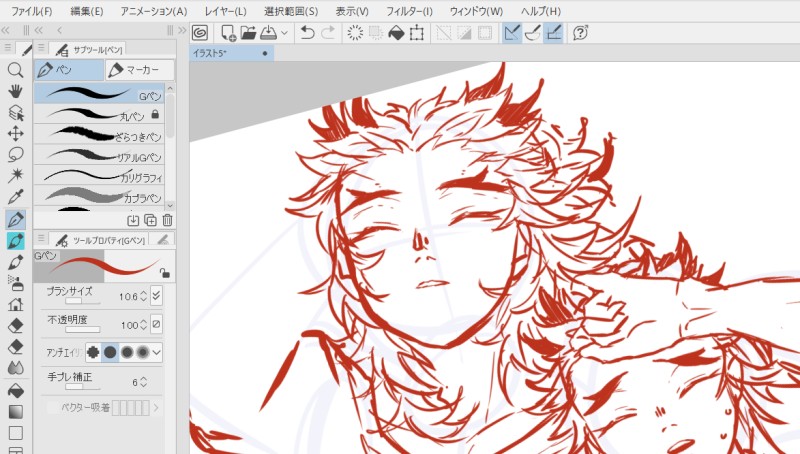Viewport: 800px width, 454px height.
Task: Choose the Gペン sub tool
Action: [99, 94]
